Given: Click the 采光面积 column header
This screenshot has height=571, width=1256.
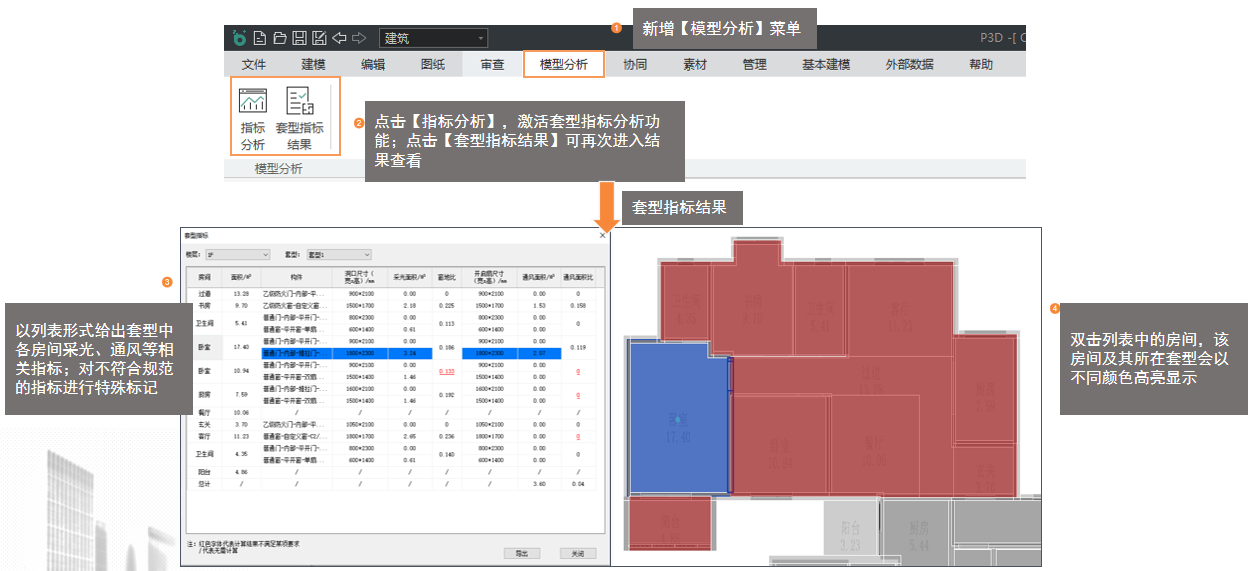Looking at the screenshot, I should click(409, 277).
